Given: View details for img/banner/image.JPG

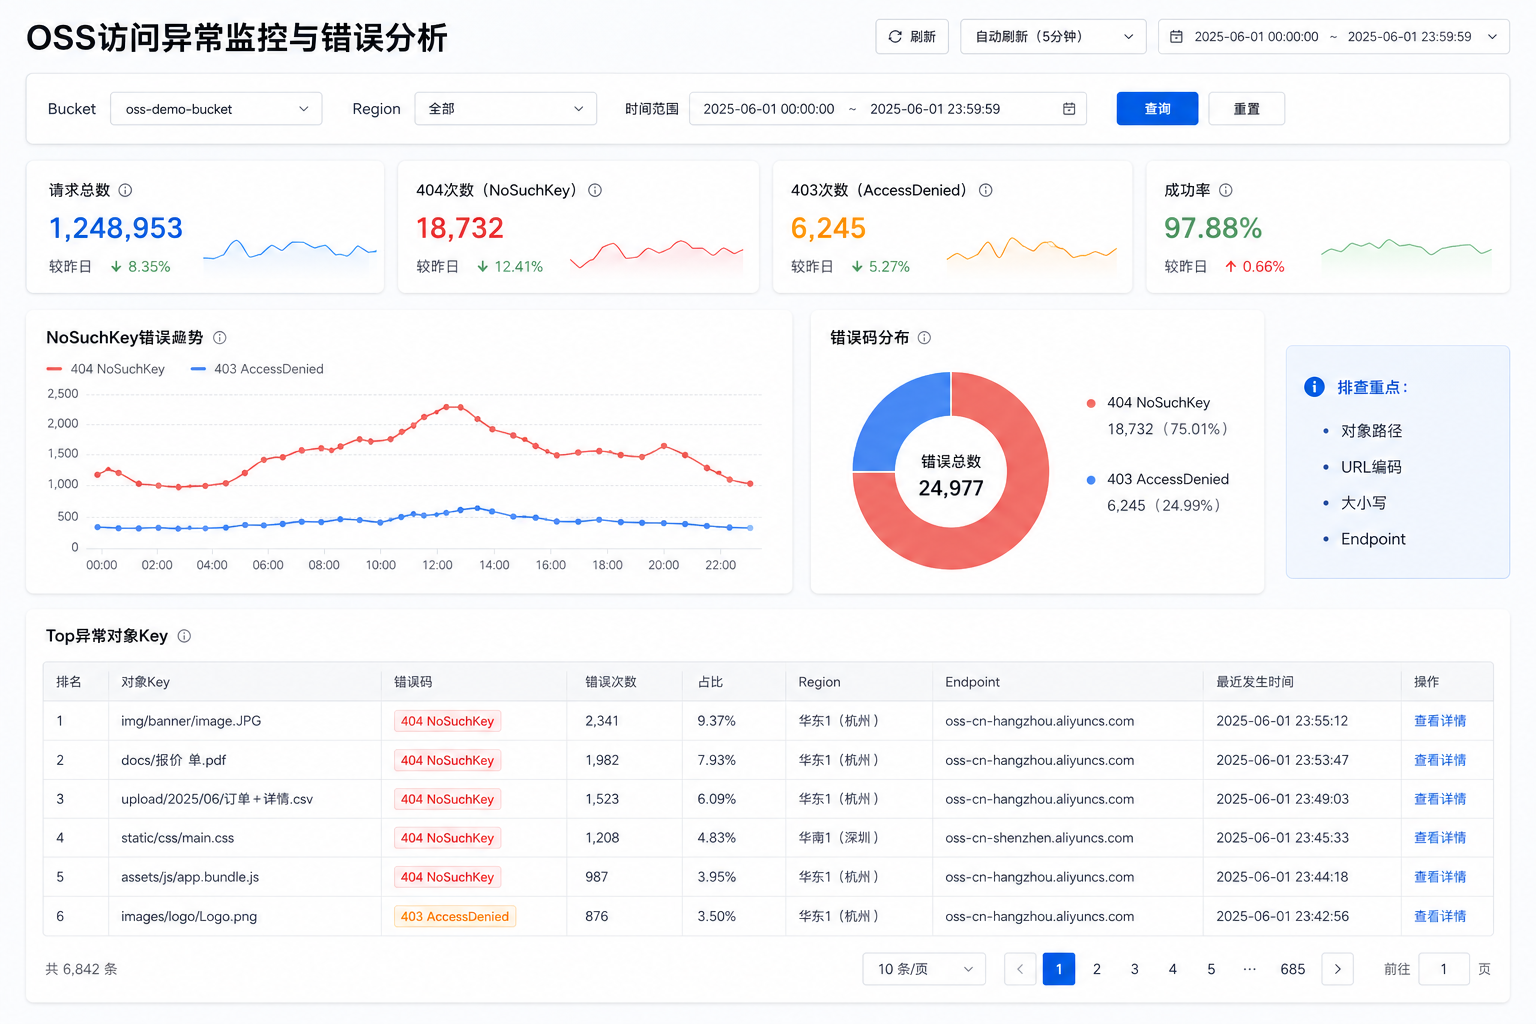Looking at the screenshot, I should (1440, 721).
